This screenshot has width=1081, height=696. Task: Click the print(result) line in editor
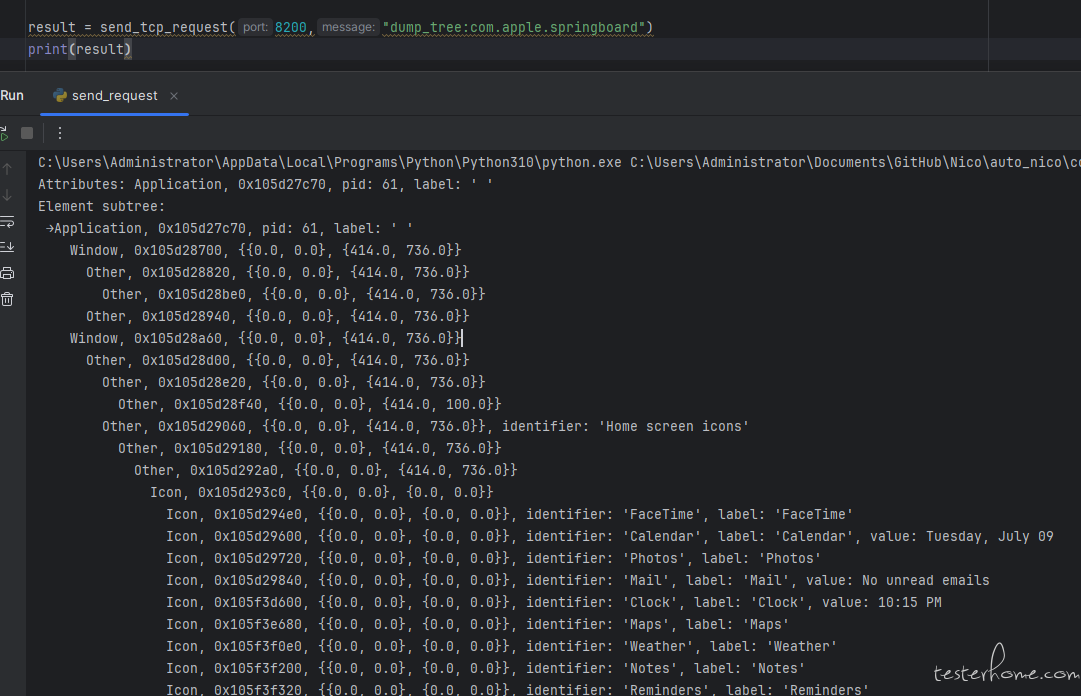79,50
